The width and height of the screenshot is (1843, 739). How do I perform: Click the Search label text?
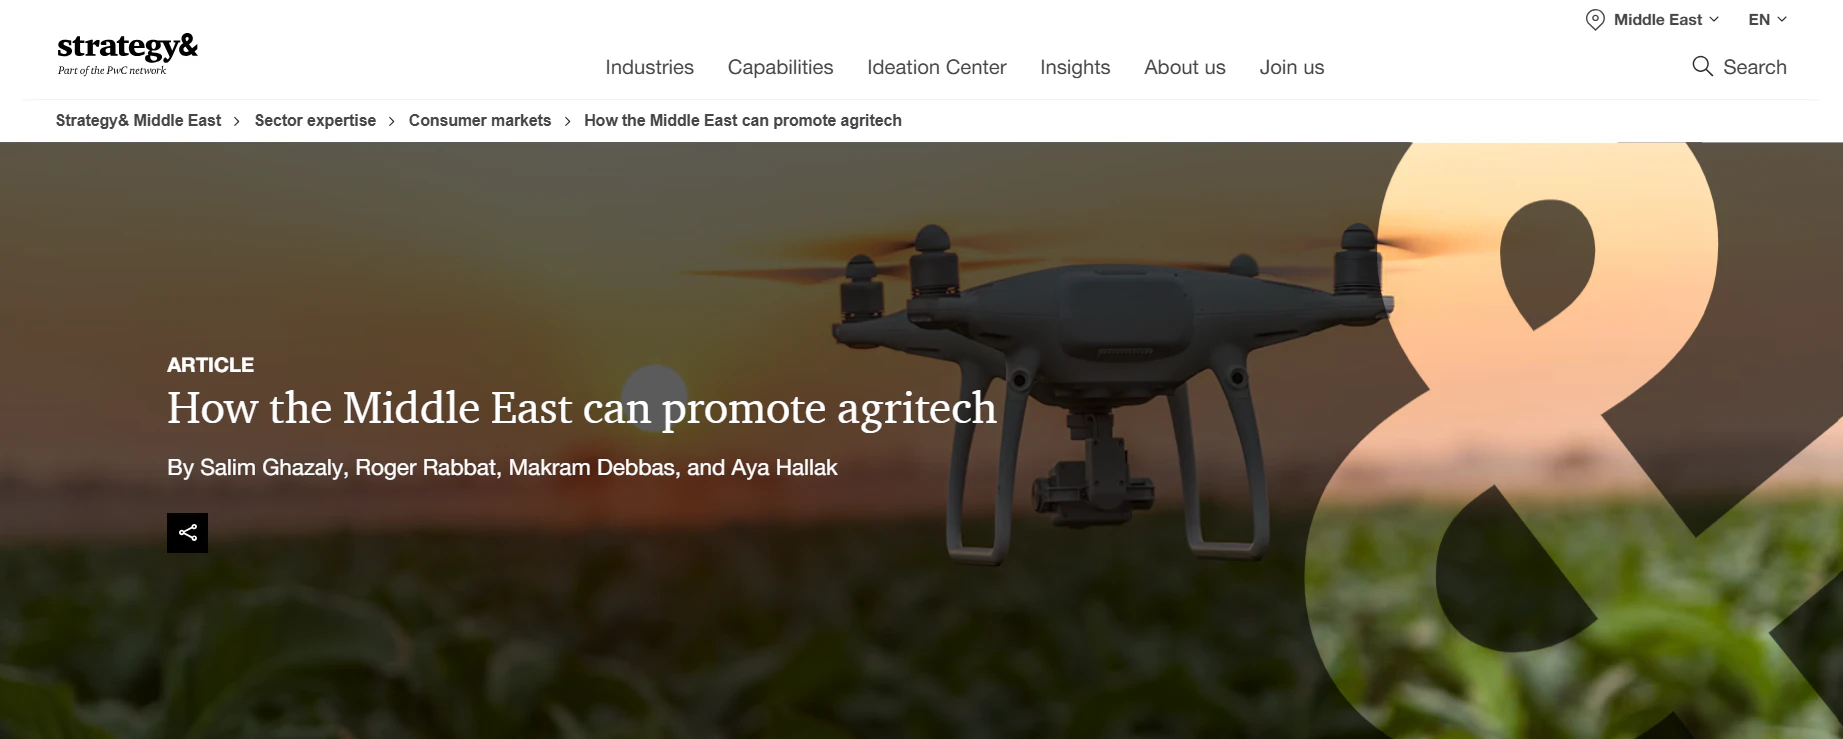pos(1754,67)
